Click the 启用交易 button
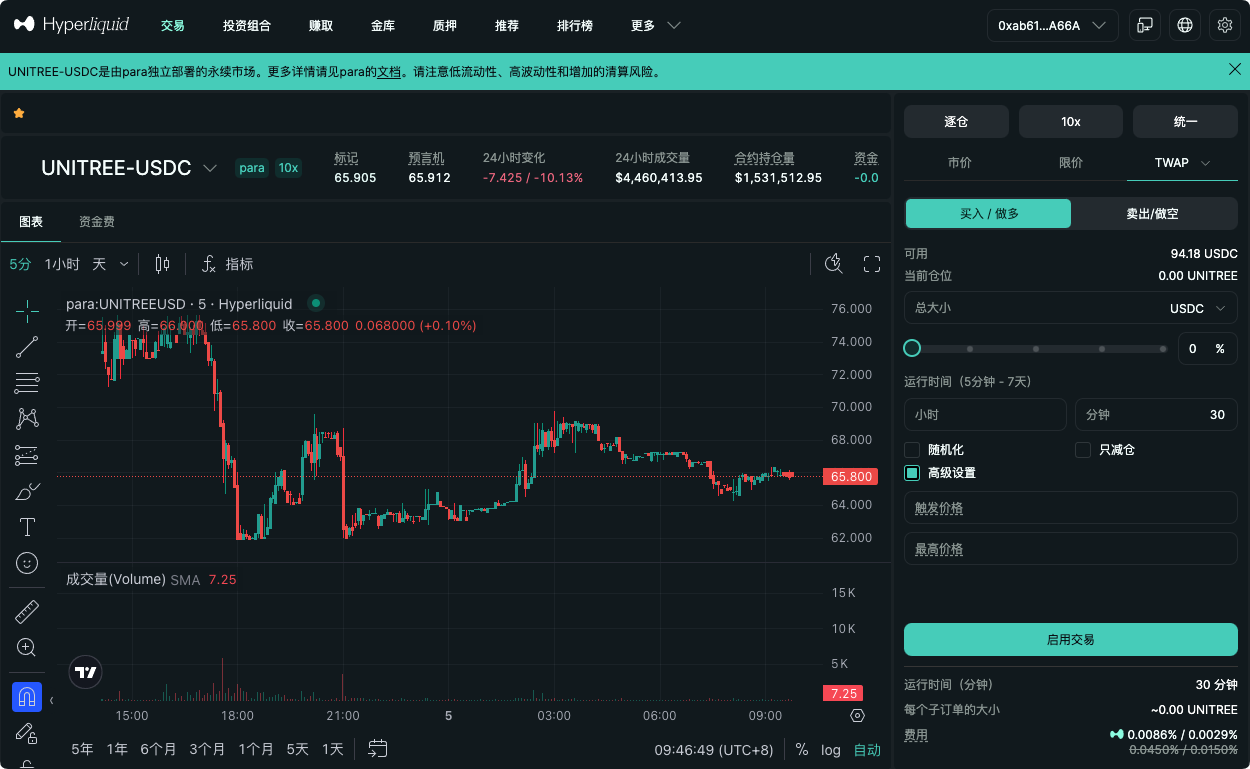 (1071, 639)
